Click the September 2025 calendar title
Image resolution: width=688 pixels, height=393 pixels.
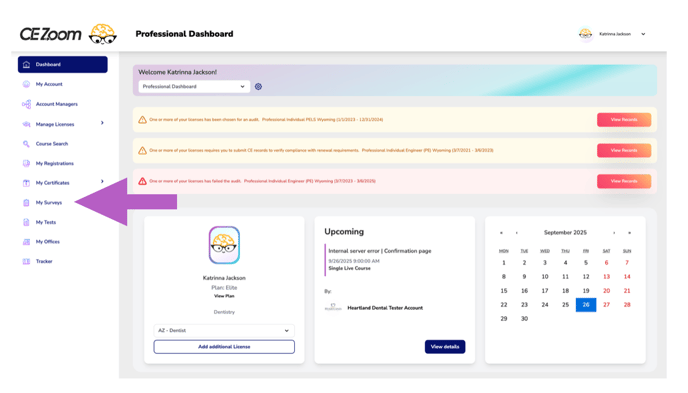[x=565, y=233]
